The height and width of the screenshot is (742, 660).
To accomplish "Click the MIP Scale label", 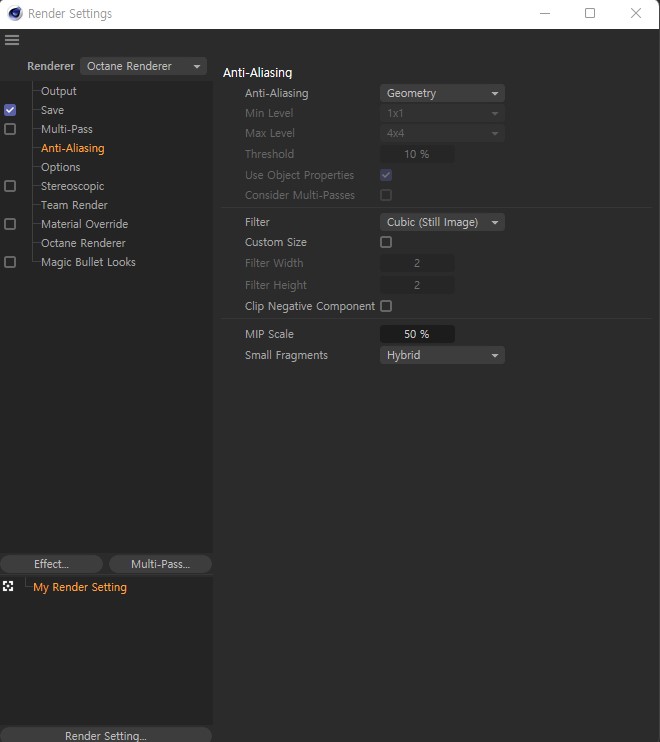I will coord(269,334).
